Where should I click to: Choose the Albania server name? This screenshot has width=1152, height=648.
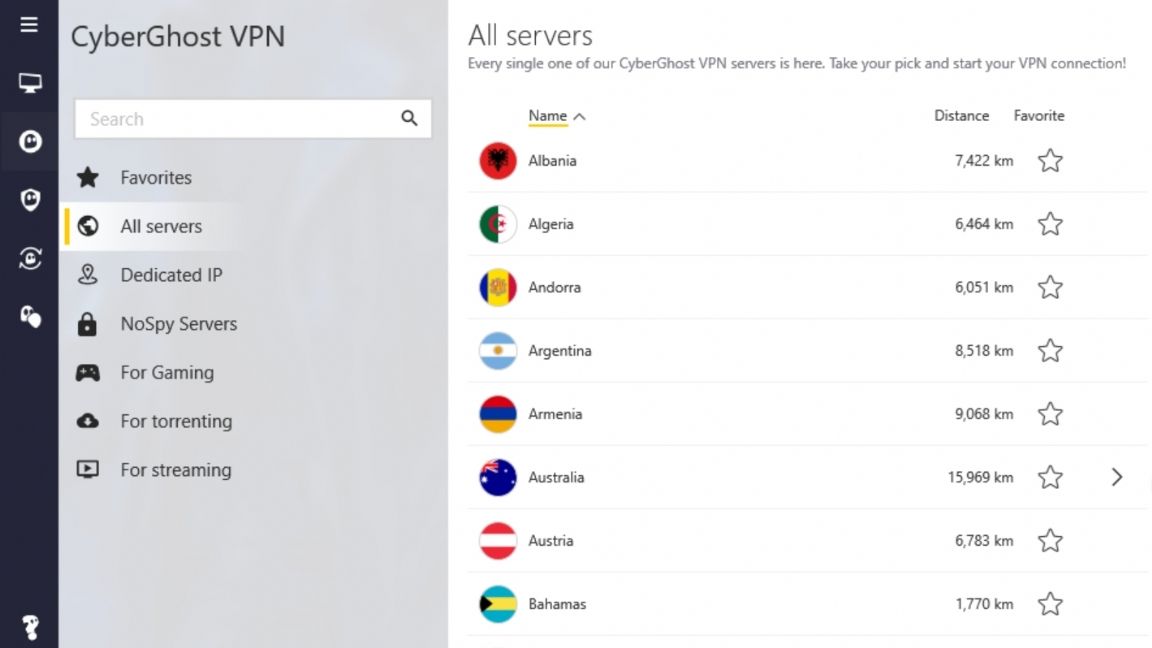[x=552, y=161]
